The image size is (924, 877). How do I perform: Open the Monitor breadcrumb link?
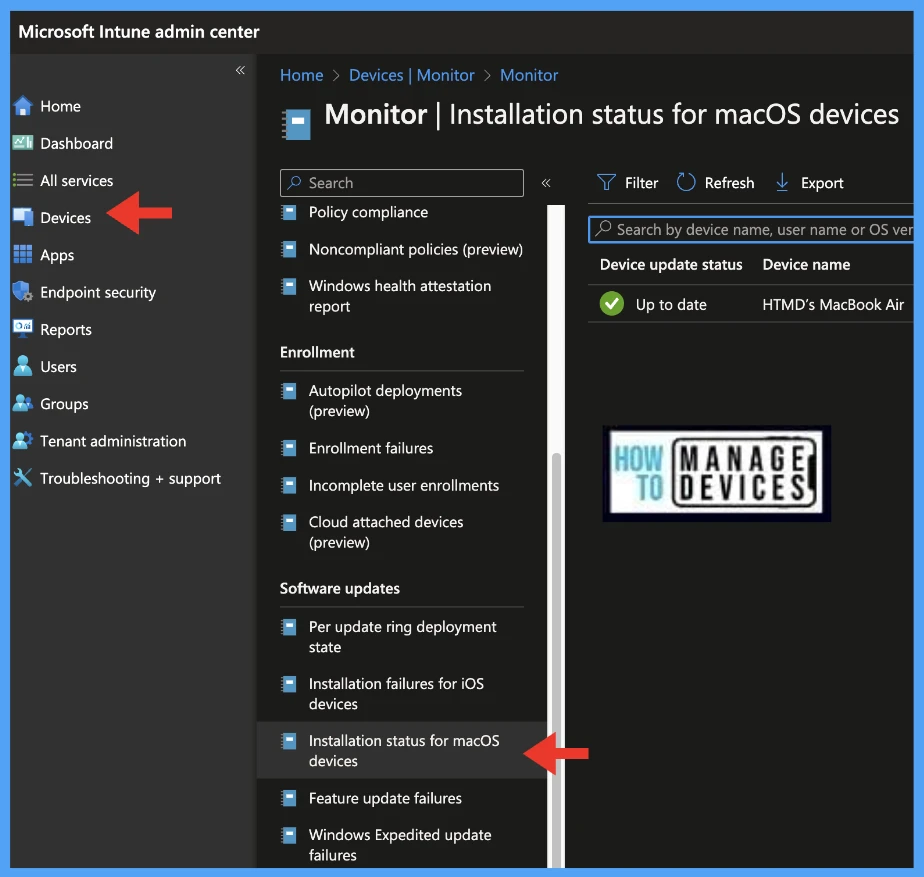tap(529, 75)
